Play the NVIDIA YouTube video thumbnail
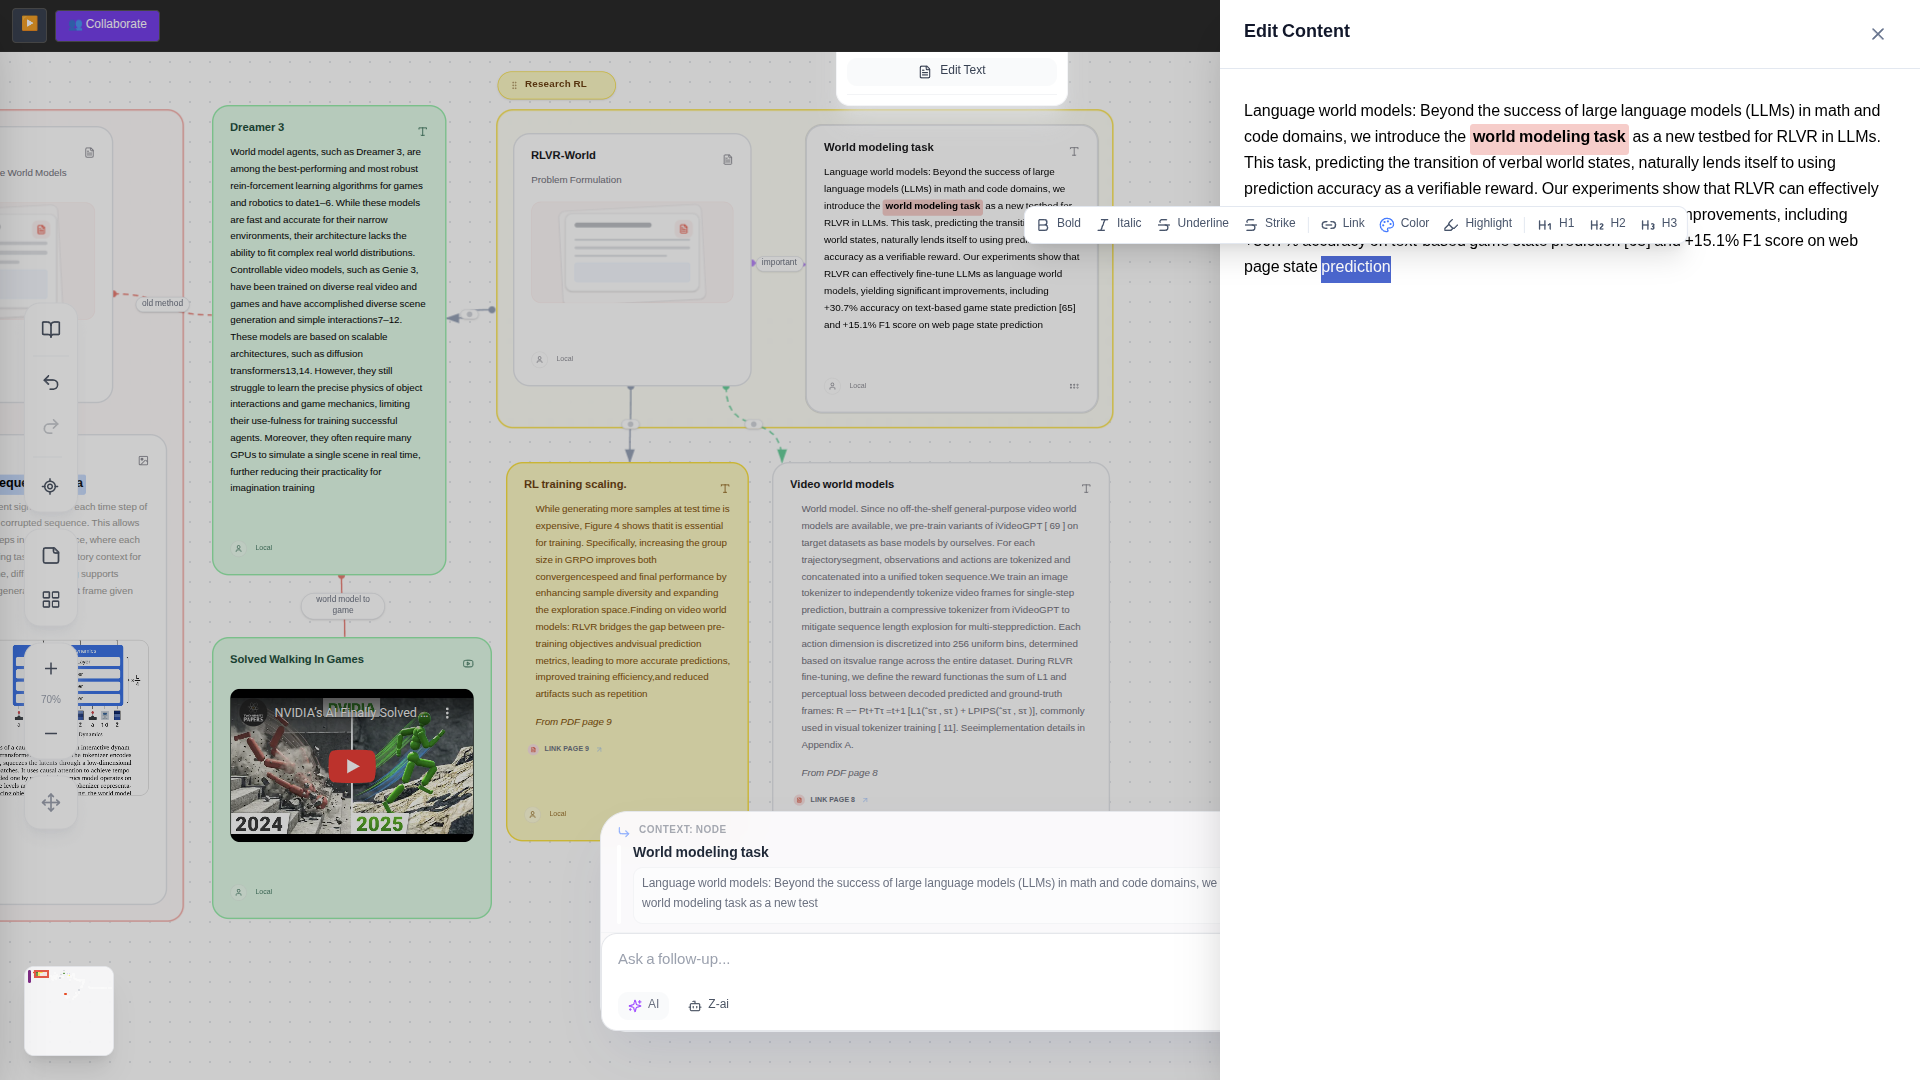1920x1080 pixels. point(352,766)
